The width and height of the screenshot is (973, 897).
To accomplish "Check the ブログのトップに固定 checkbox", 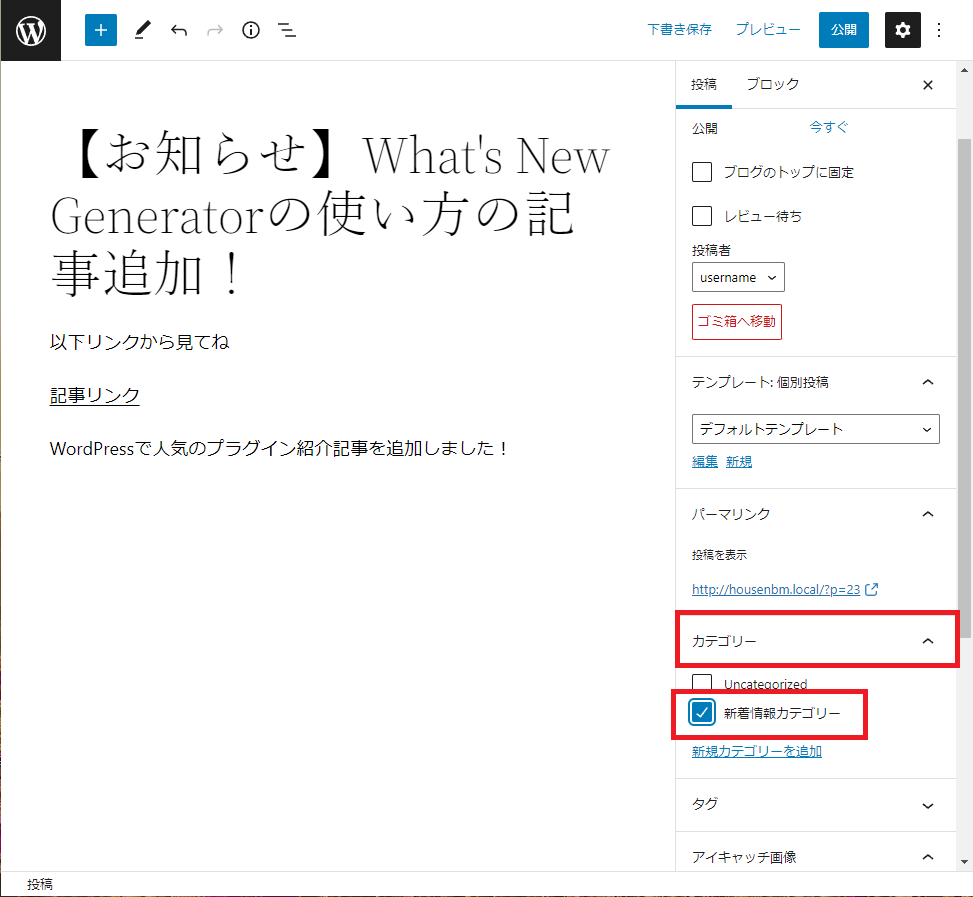I will point(702,172).
